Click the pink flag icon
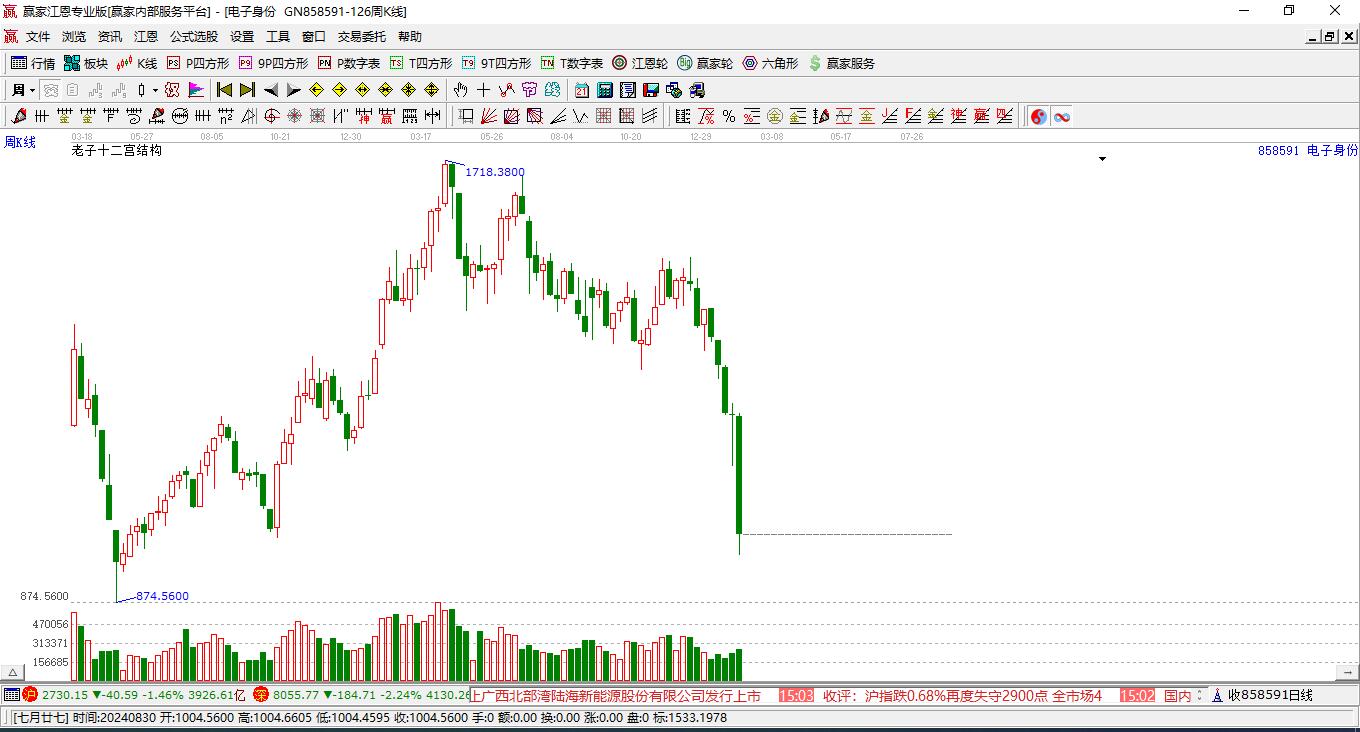Viewport: 1360px width, 732px height. (x=196, y=90)
